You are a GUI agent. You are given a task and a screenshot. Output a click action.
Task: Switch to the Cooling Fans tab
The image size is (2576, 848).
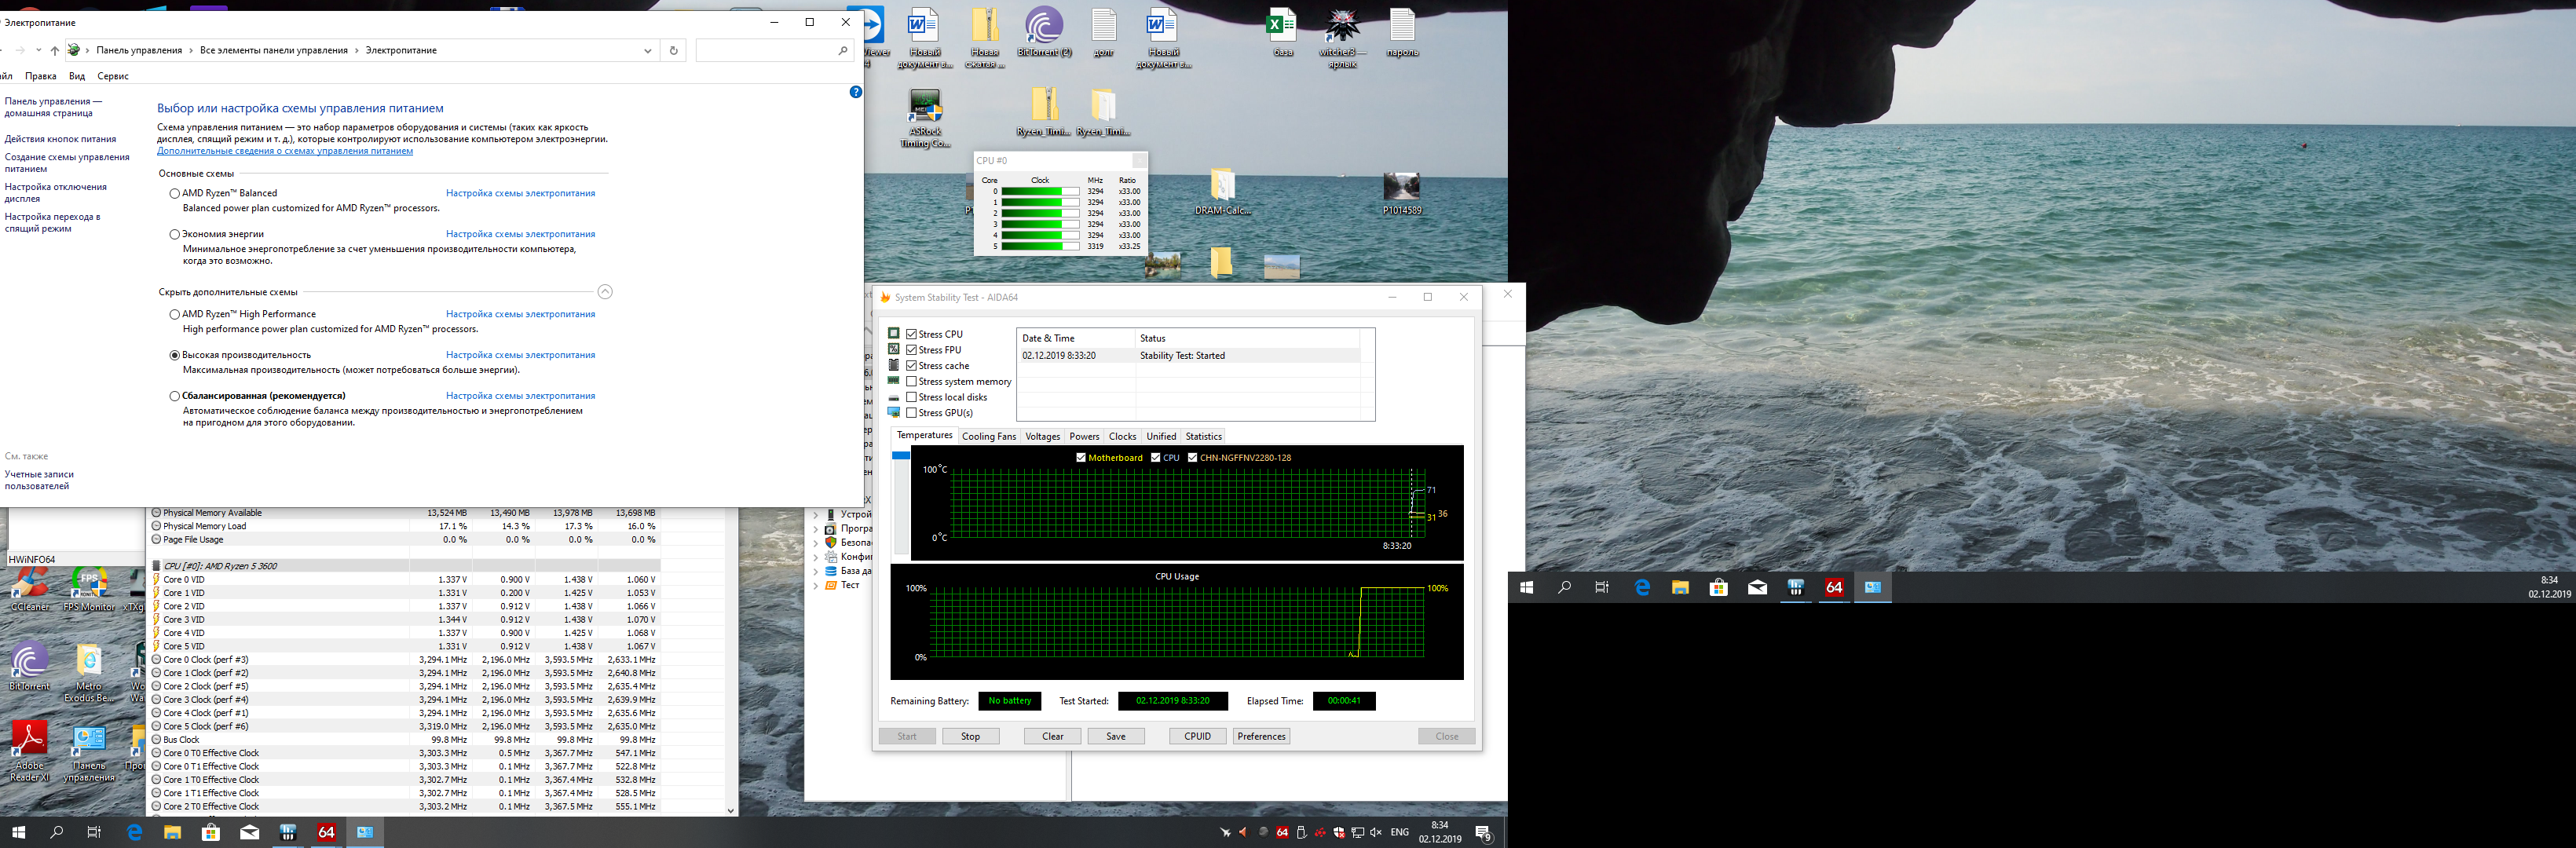click(x=988, y=436)
